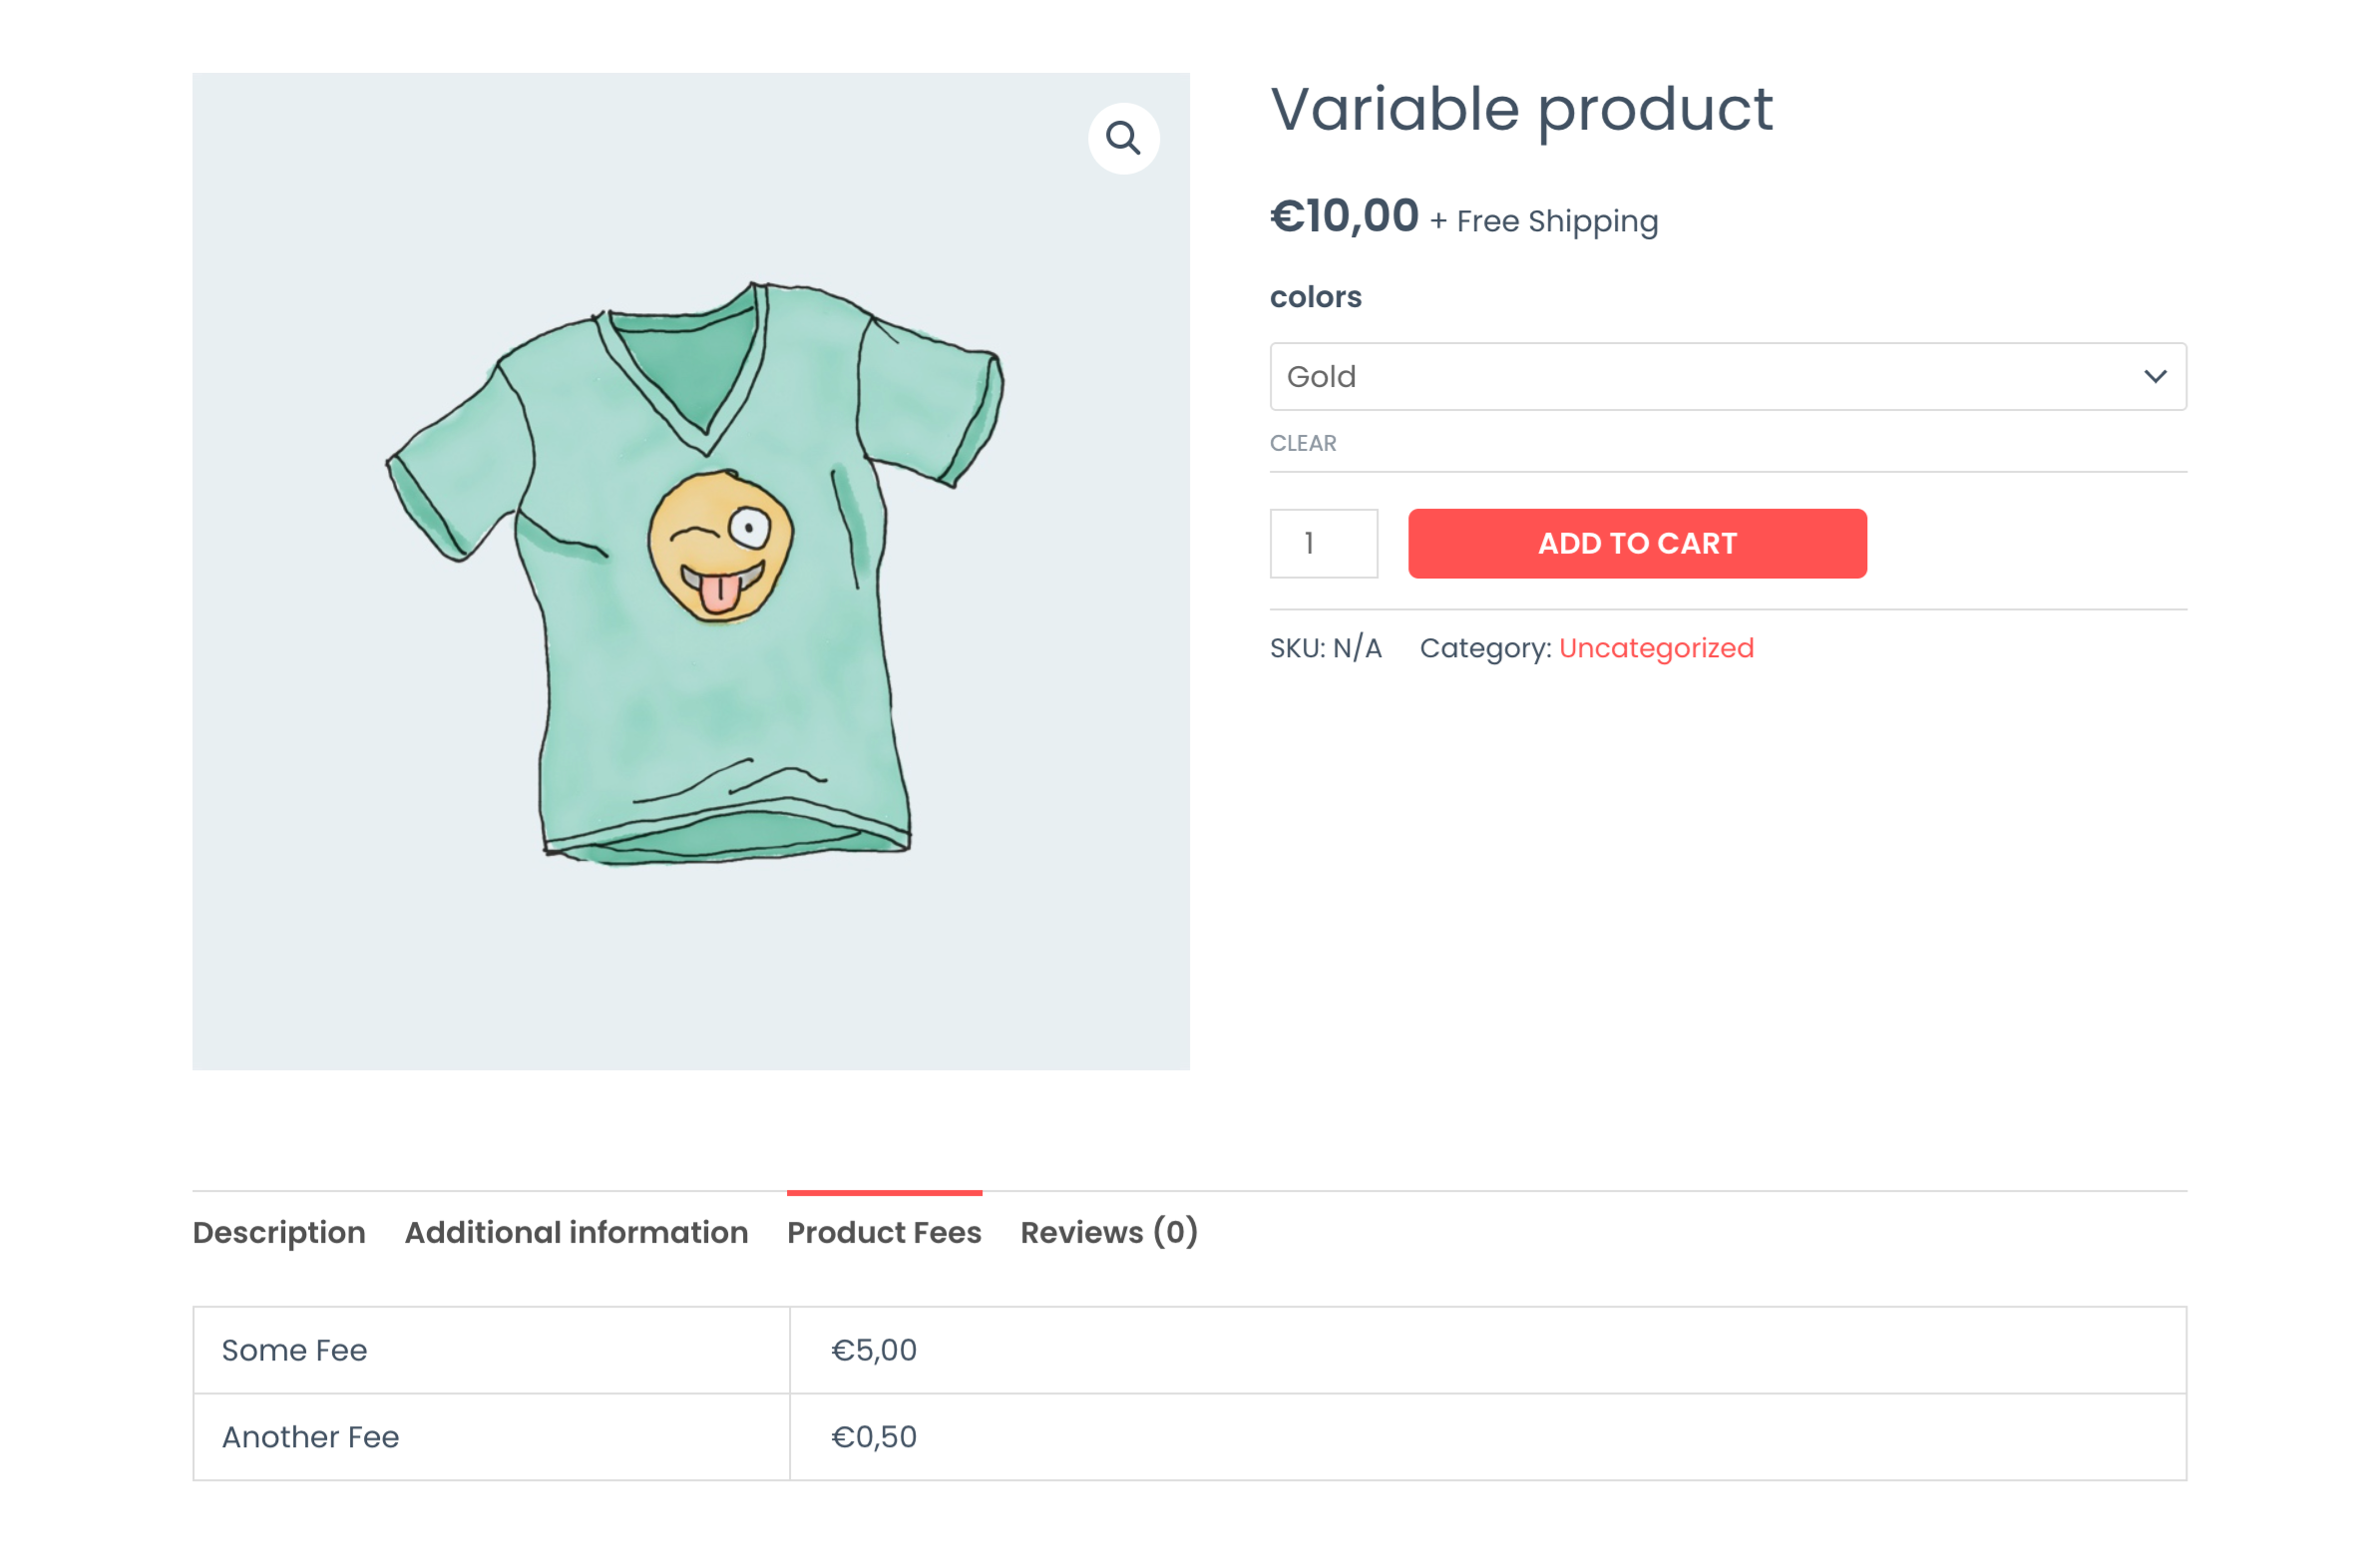Click the quantity input field
Image resolution: width=2380 pixels, height=1558 pixels.
point(1323,543)
